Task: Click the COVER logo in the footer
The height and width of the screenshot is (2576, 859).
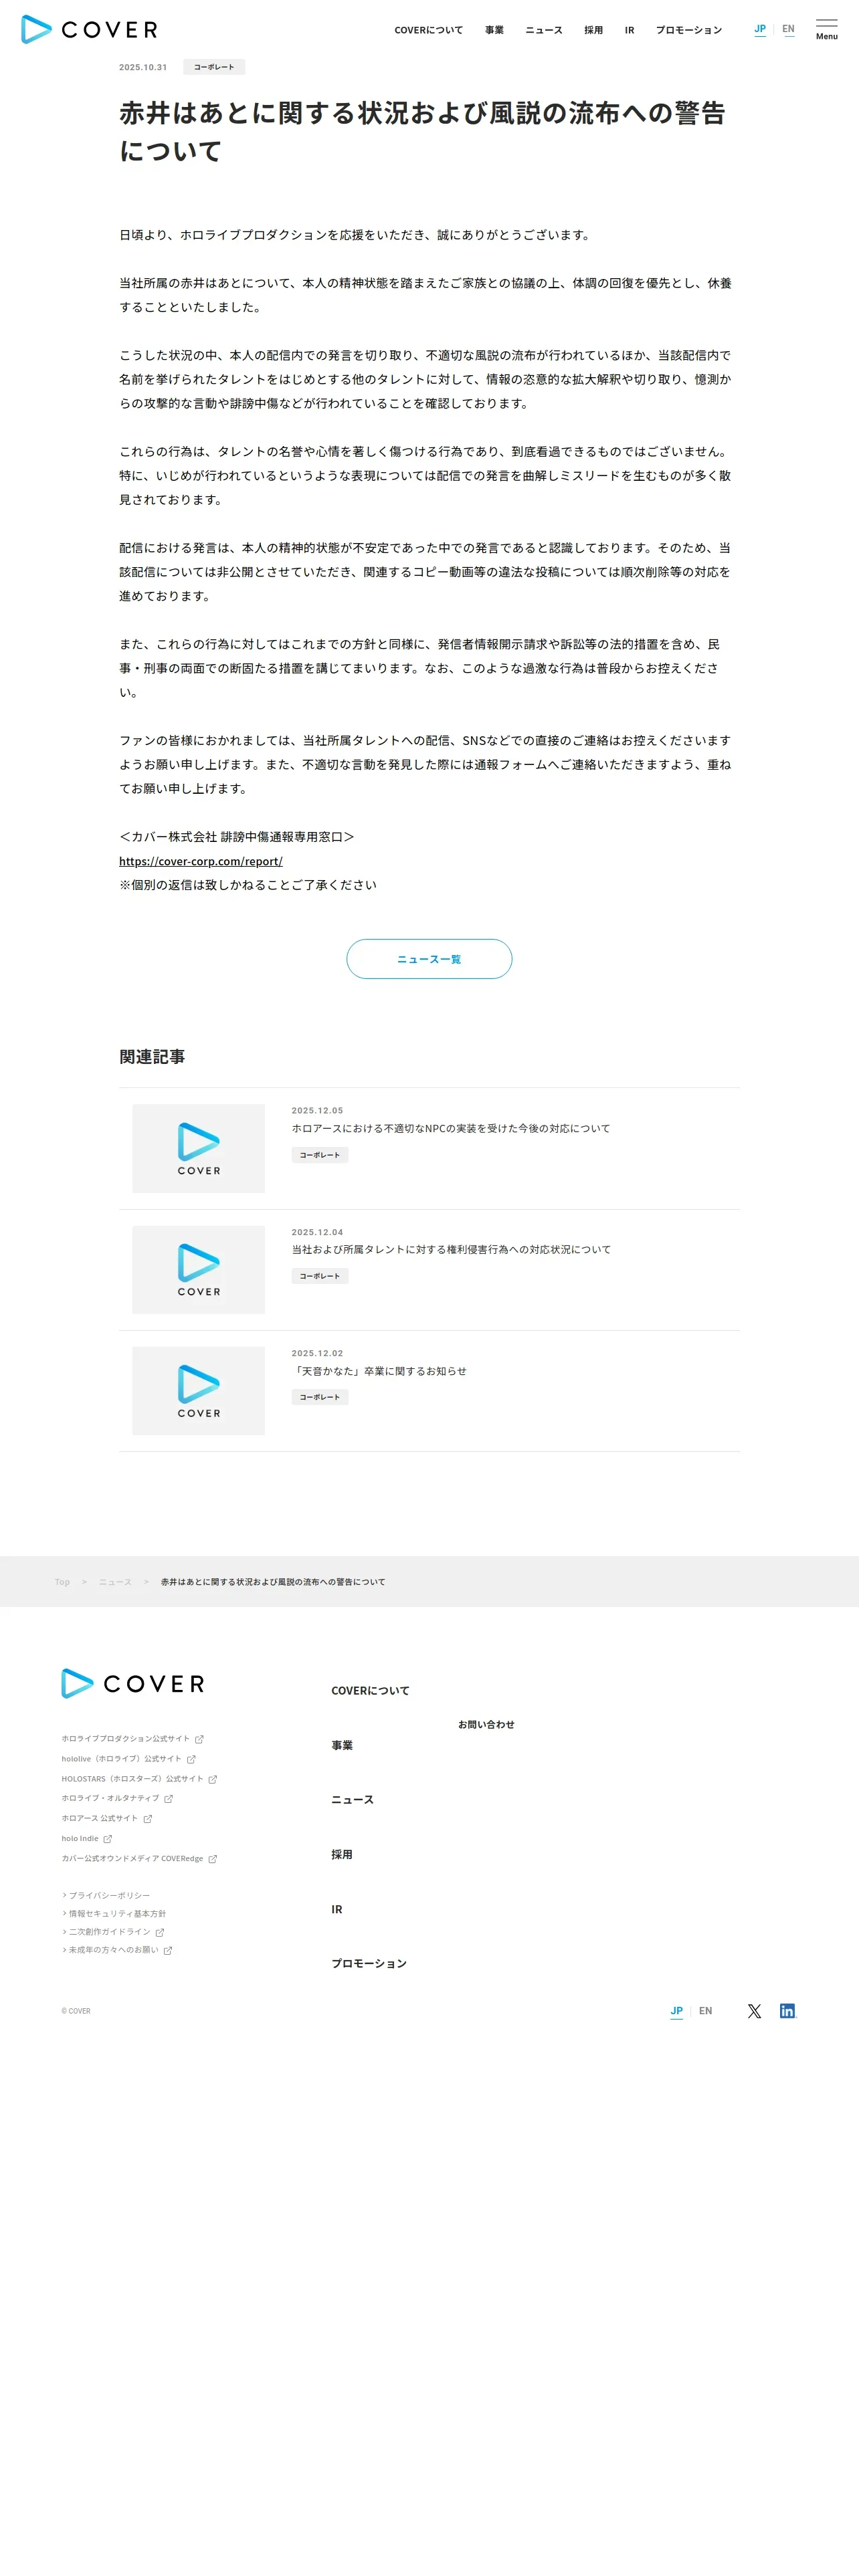Action: (133, 1684)
